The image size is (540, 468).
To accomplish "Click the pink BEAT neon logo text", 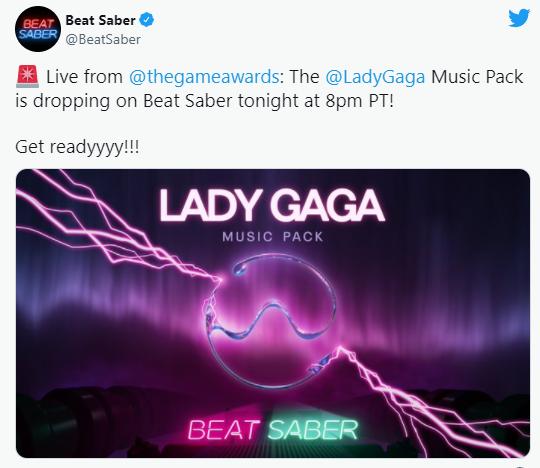I will [x=224, y=430].
